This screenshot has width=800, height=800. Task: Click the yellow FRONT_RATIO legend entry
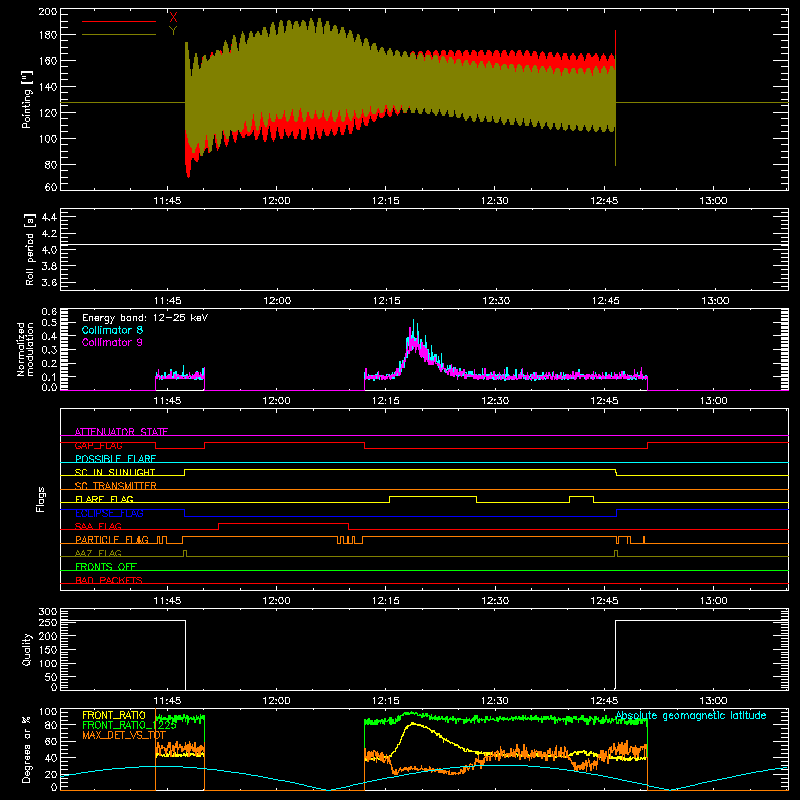click(x=114, y=715)
